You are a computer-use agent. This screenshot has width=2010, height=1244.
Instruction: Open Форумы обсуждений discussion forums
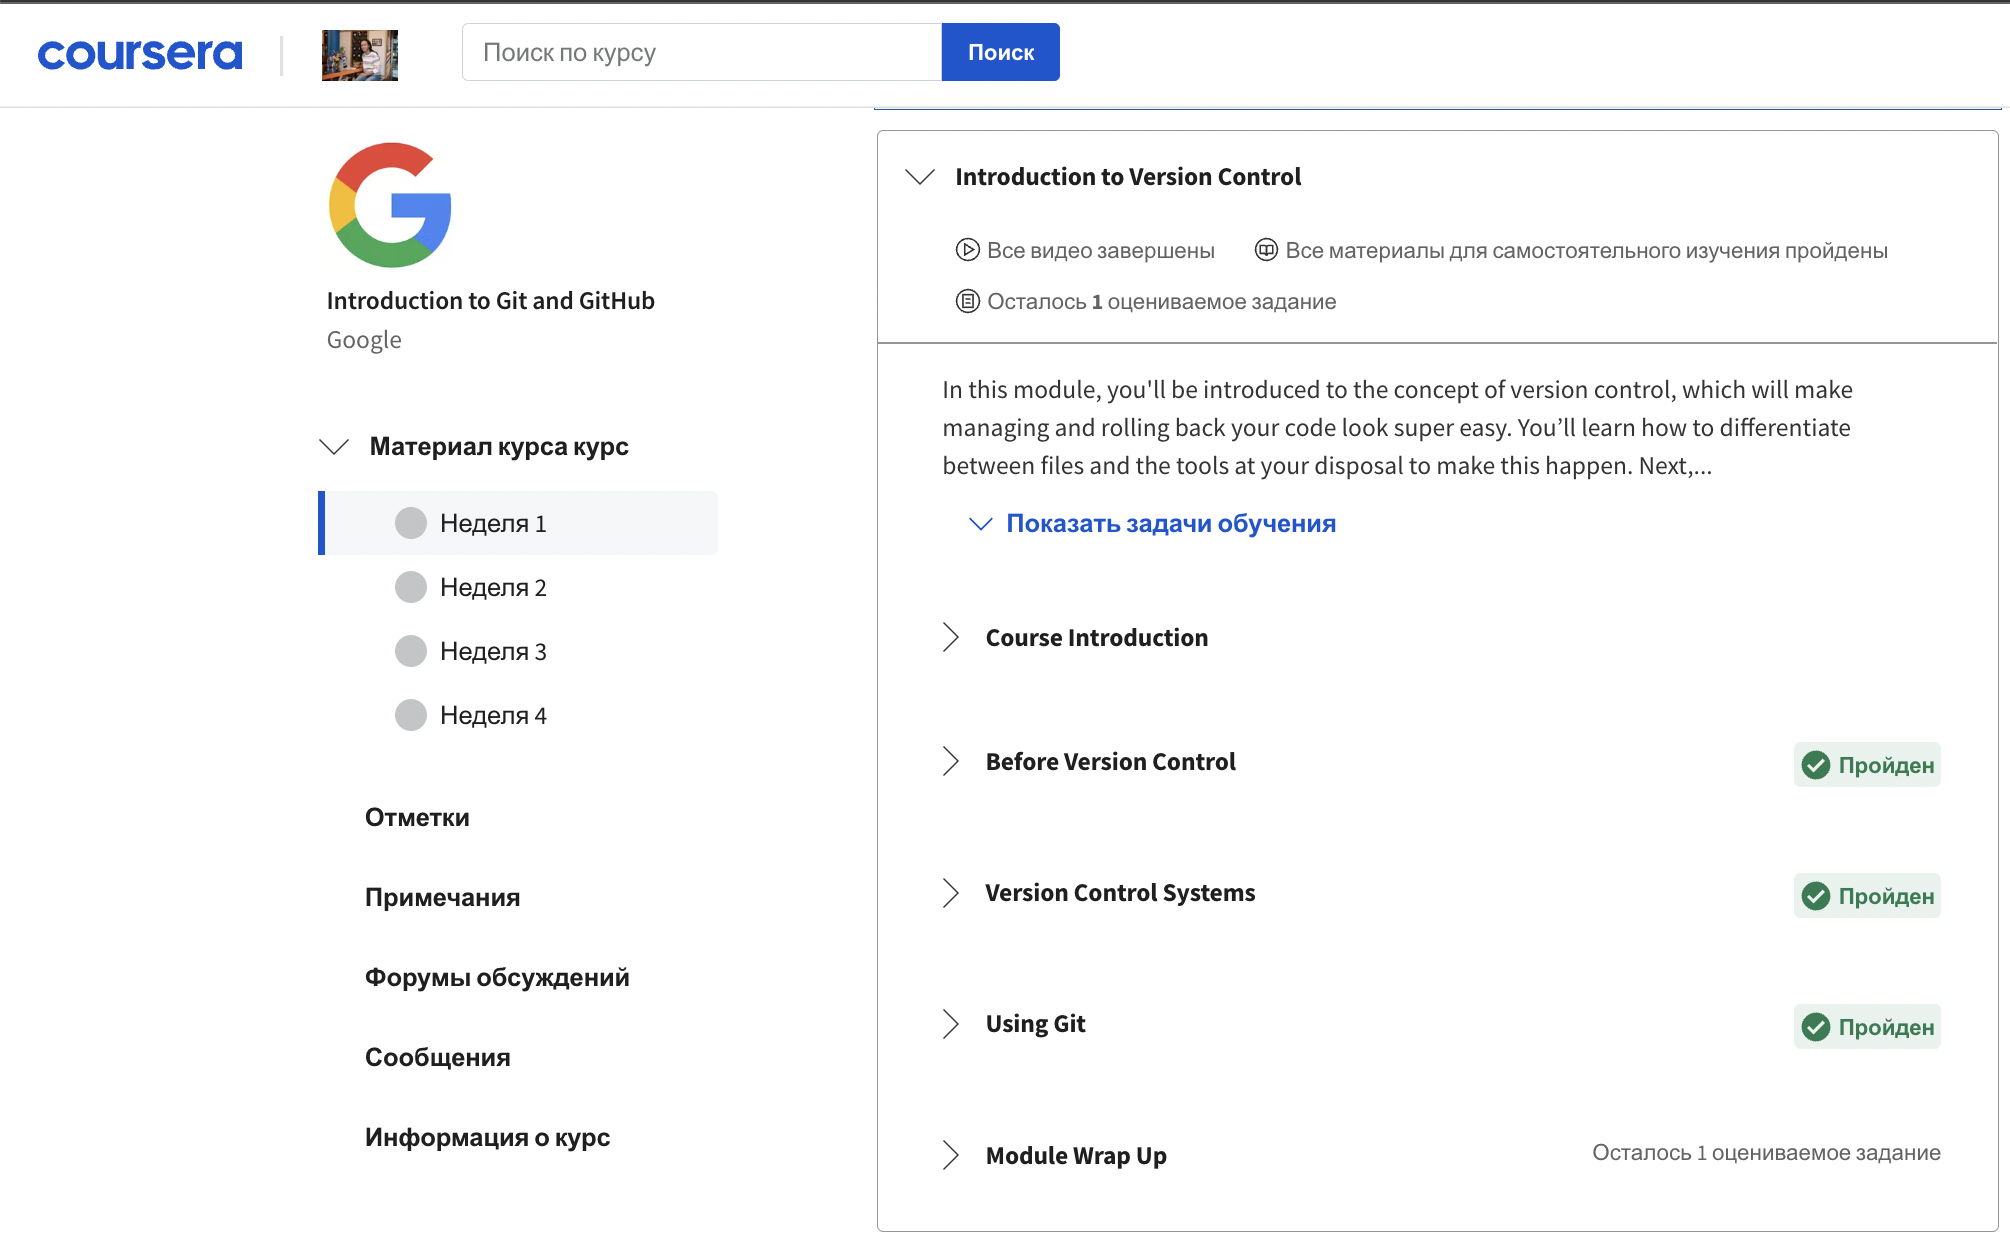497,977
